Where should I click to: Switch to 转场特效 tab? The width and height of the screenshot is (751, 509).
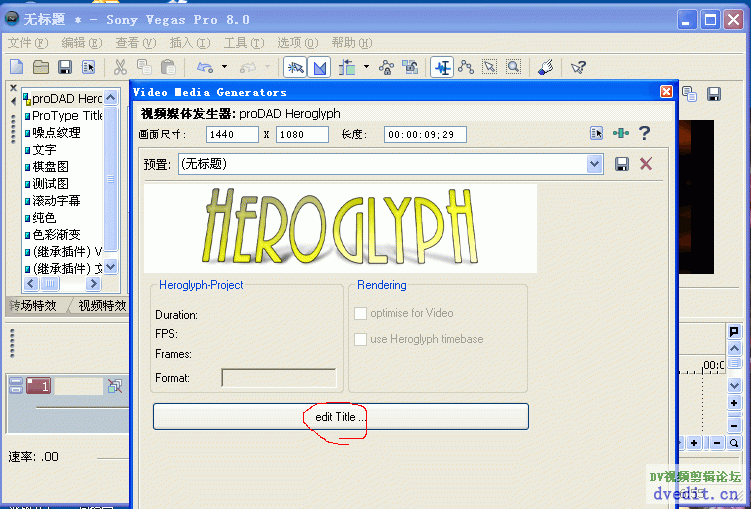point(34,305)
